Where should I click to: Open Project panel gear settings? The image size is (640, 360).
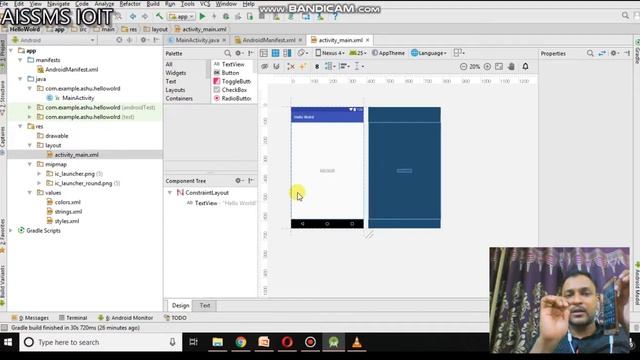[144, 40]
